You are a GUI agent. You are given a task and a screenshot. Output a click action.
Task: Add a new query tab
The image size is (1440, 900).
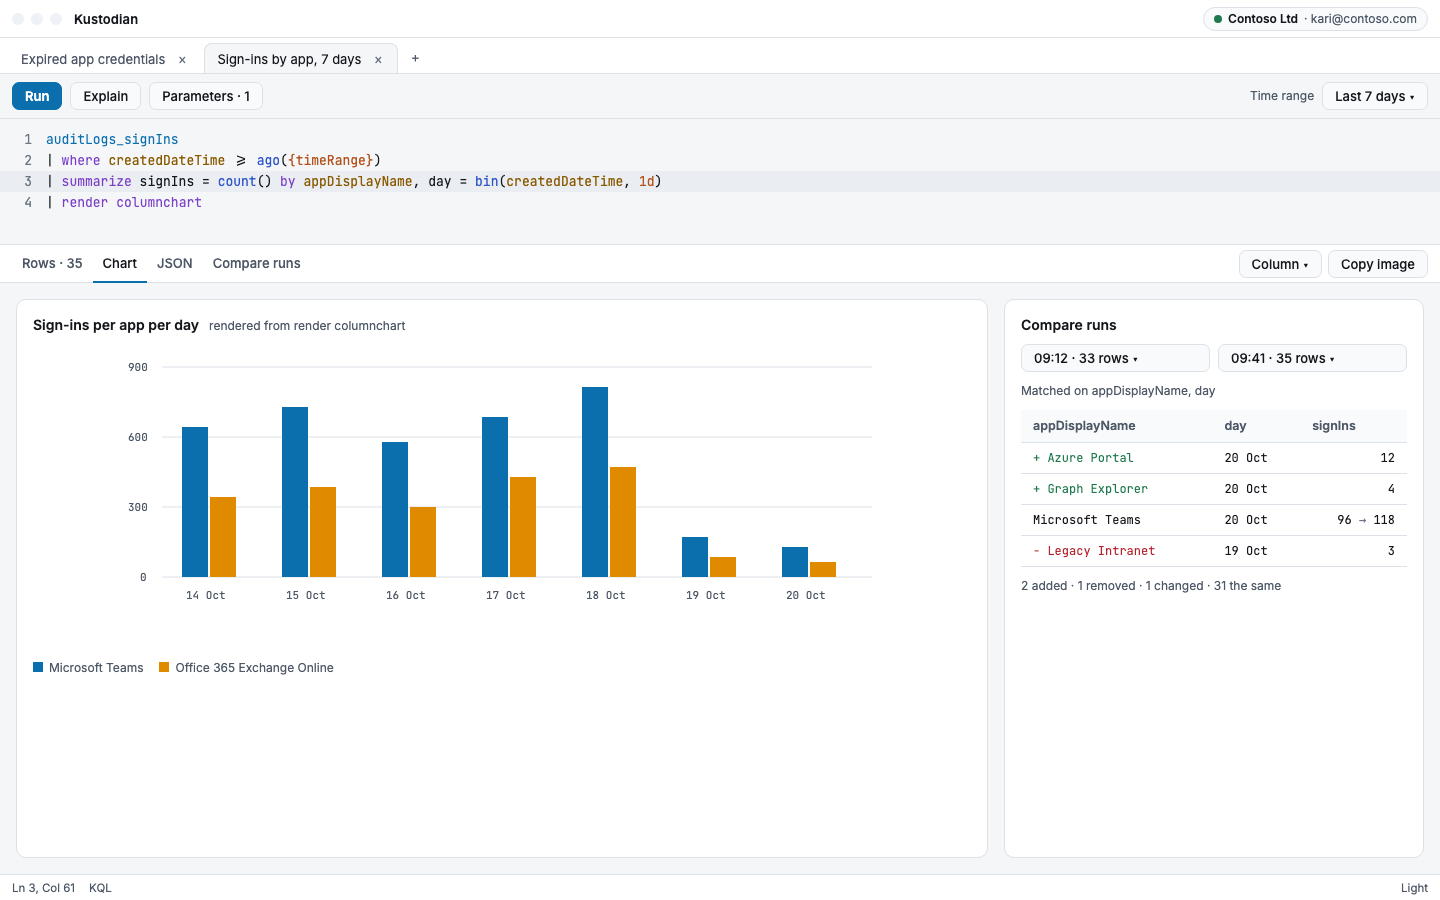(x=415, y=59)
